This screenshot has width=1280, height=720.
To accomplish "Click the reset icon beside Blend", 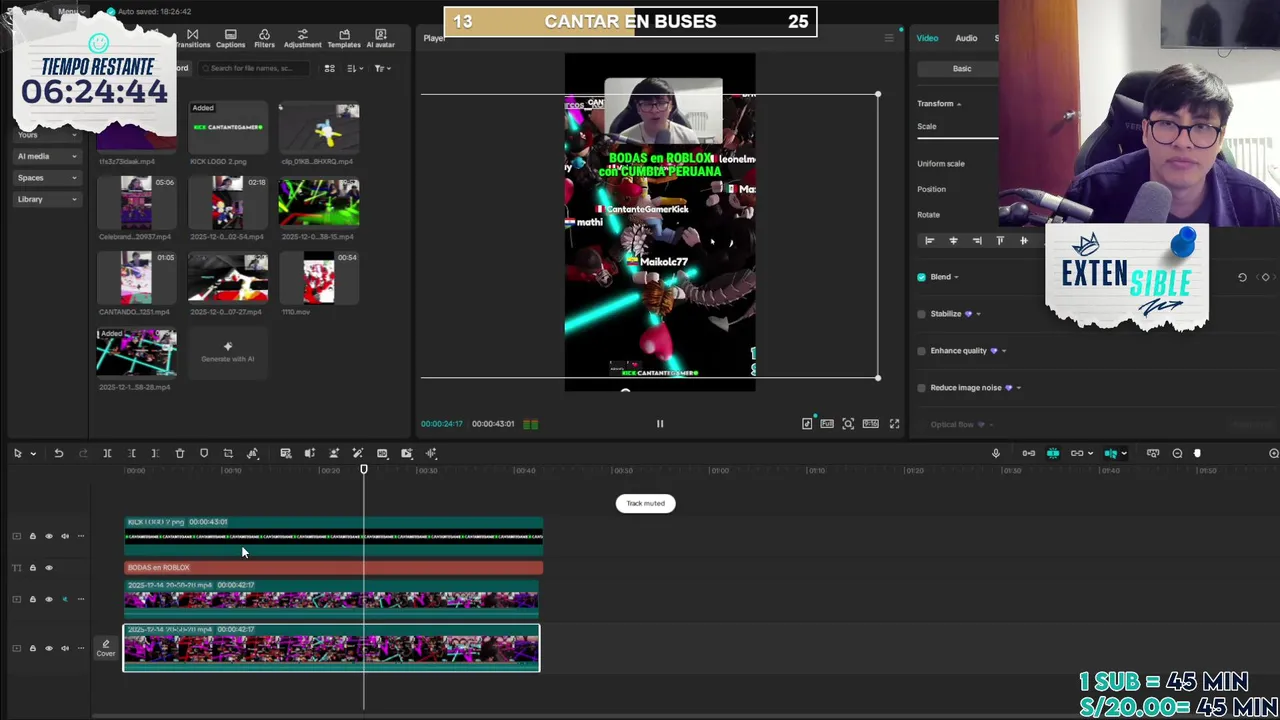I will pos(1242,277).
